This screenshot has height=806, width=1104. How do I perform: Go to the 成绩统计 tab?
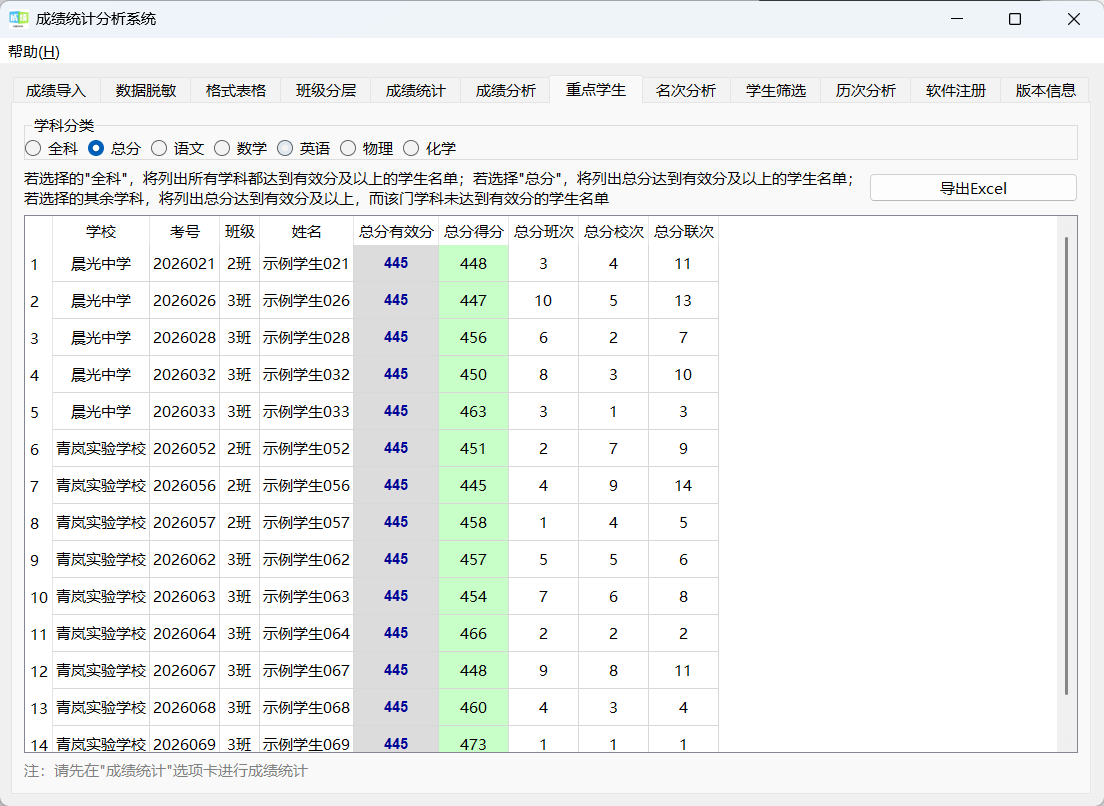(x=415, y=91)
